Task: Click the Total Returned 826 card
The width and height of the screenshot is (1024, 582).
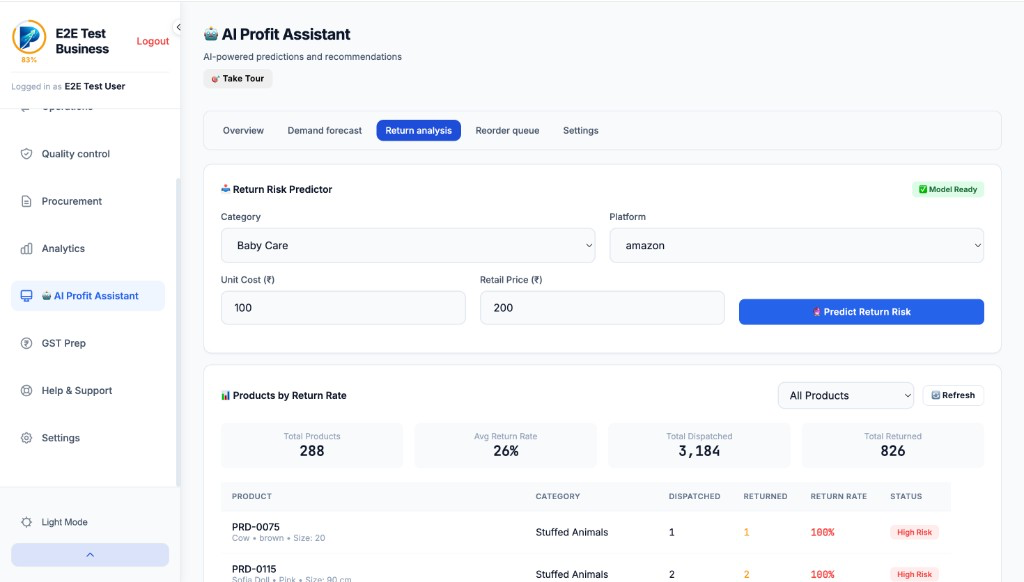Action: click(x=893, y=445)
